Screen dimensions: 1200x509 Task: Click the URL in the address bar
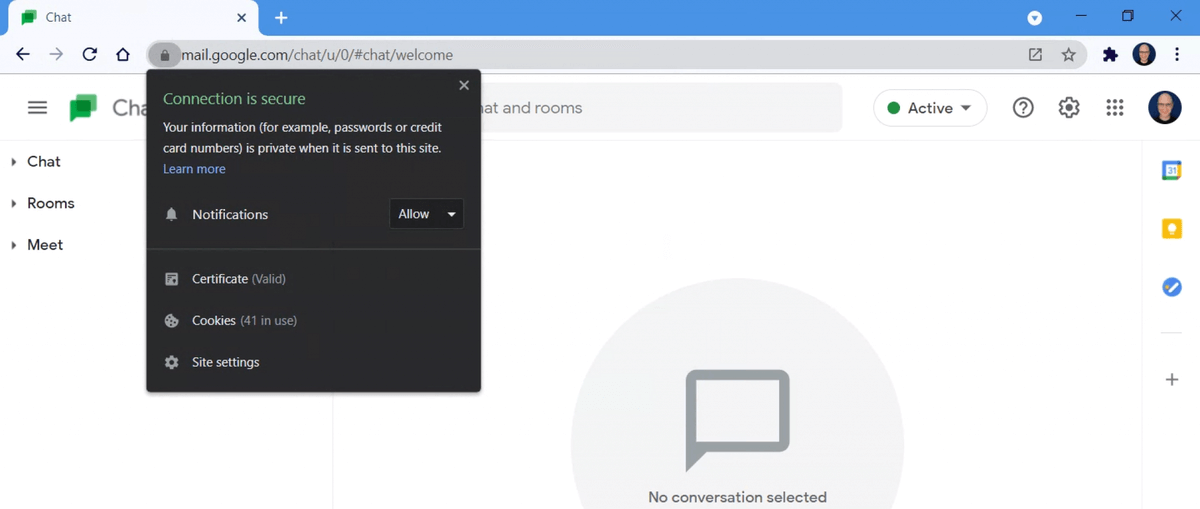click(x=317, y=55)
